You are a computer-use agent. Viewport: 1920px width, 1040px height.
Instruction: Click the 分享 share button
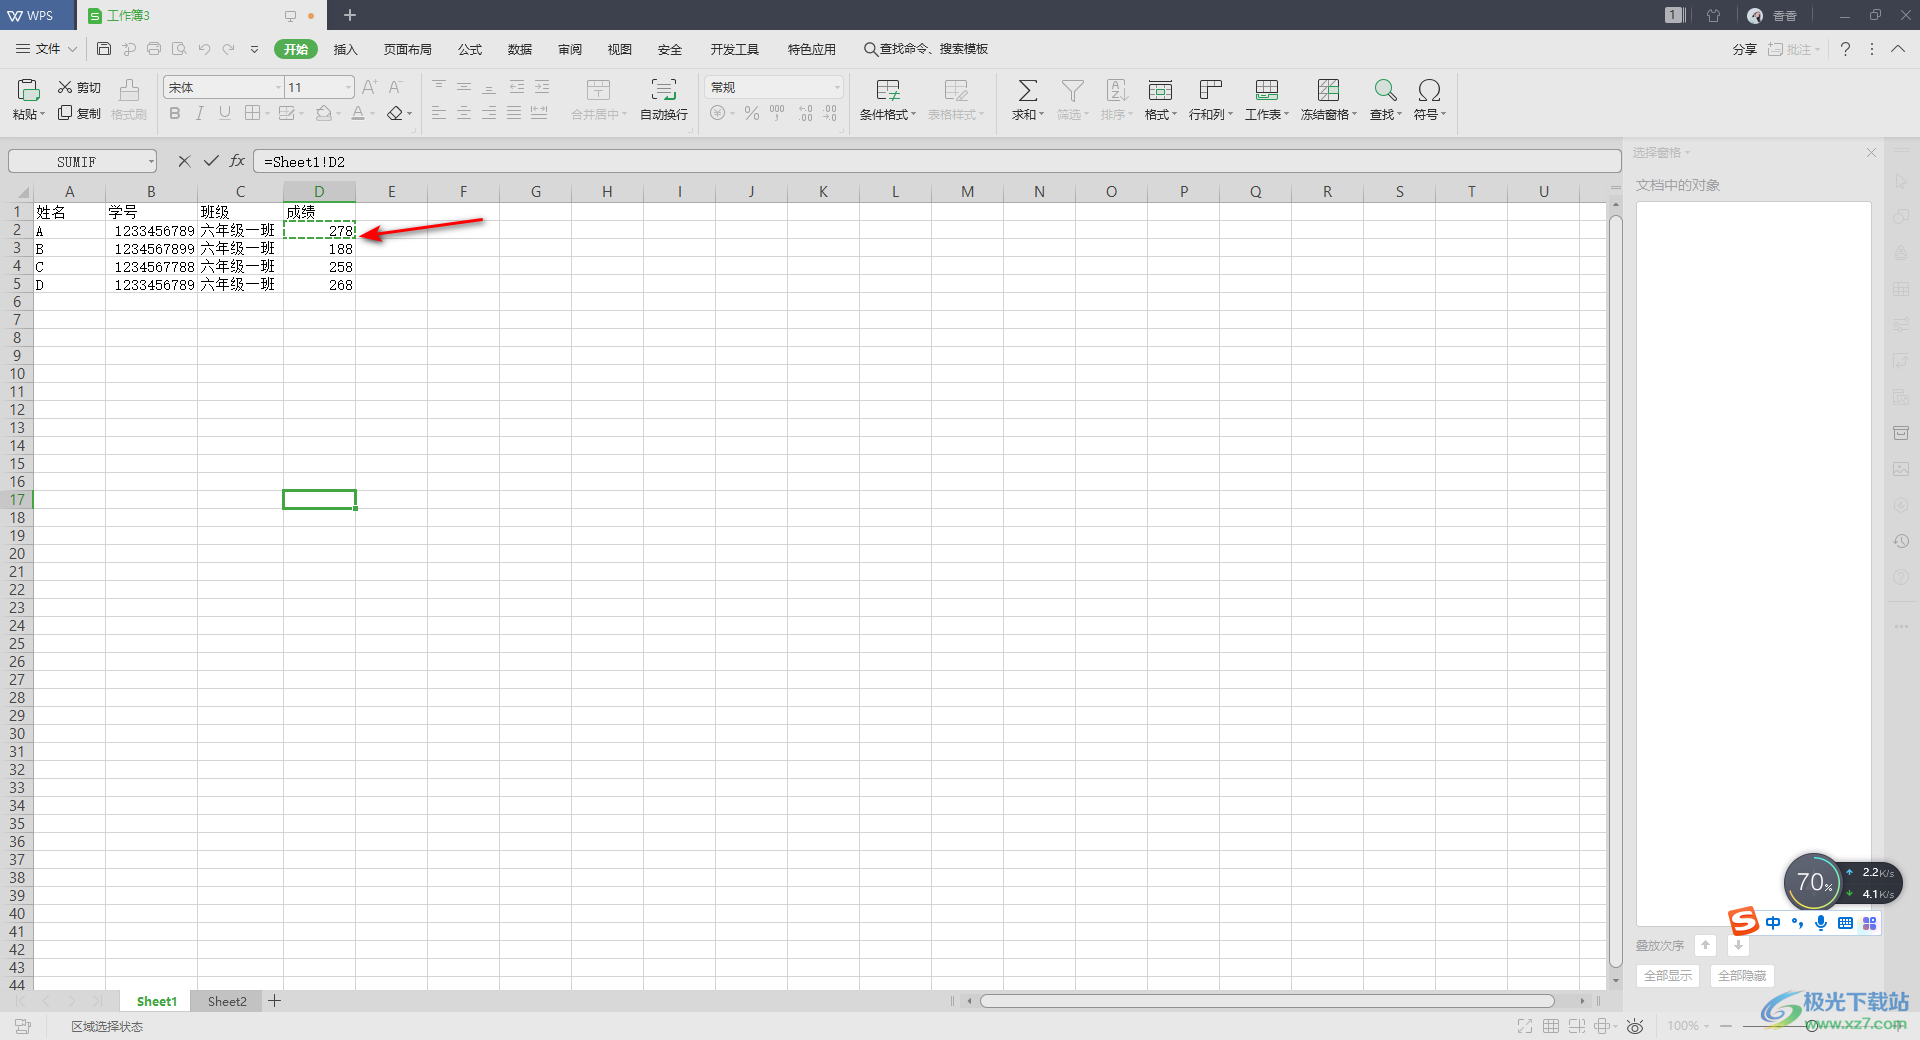click(x=1745, y=49)
